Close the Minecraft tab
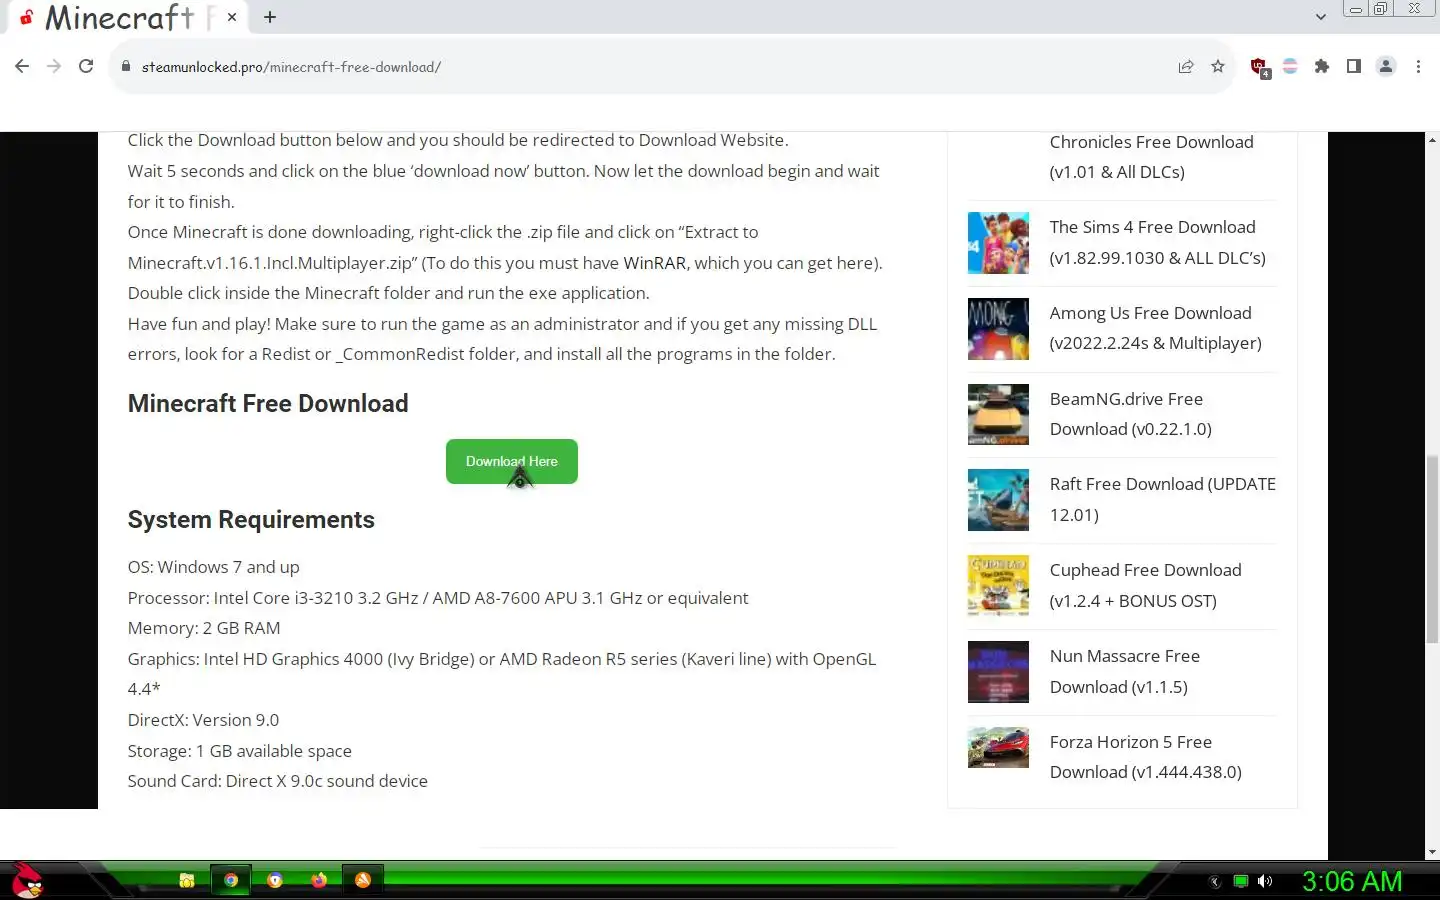1440x900 pixels. click(232, 17)
